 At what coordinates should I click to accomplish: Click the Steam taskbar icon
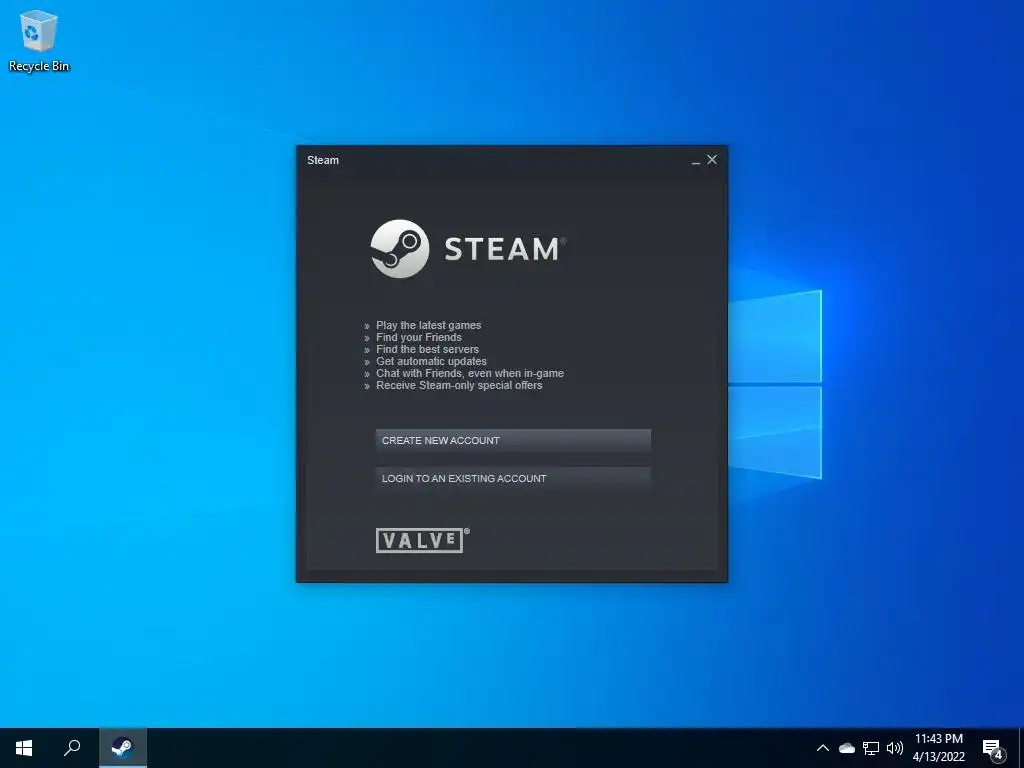(x=123, y=748)
